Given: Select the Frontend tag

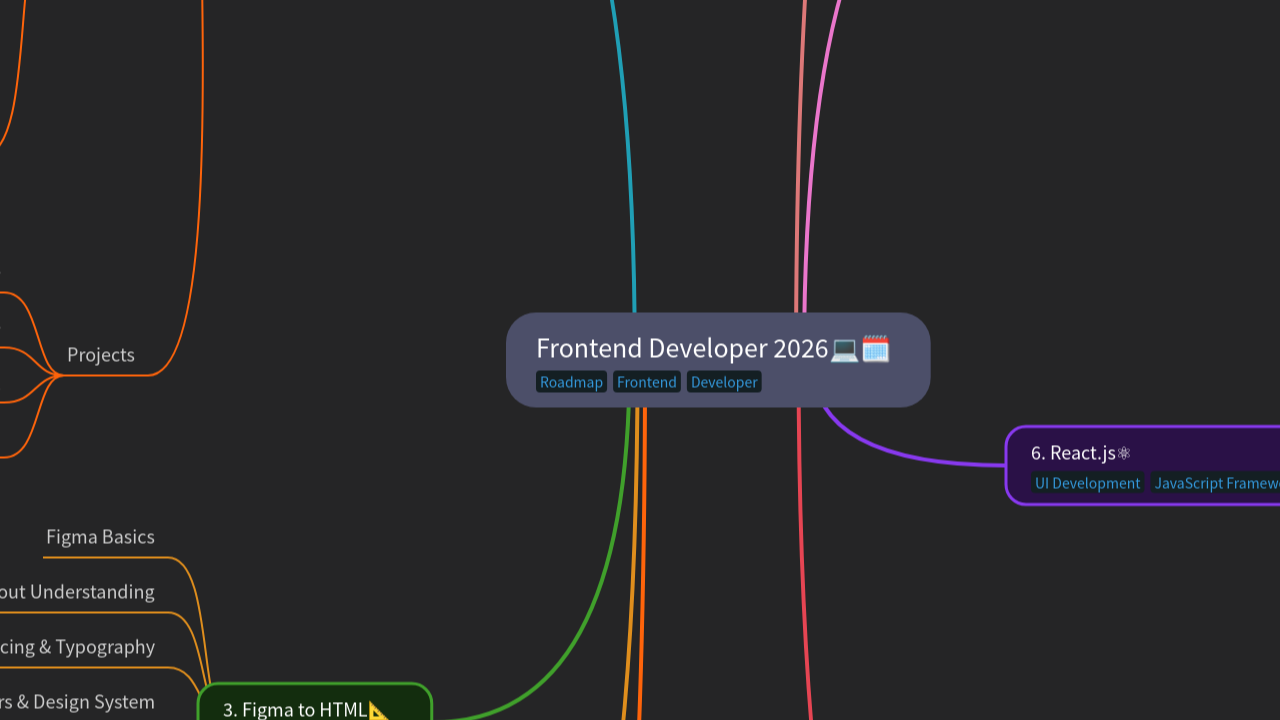Looking at the screenshot, I should point(646,382).
